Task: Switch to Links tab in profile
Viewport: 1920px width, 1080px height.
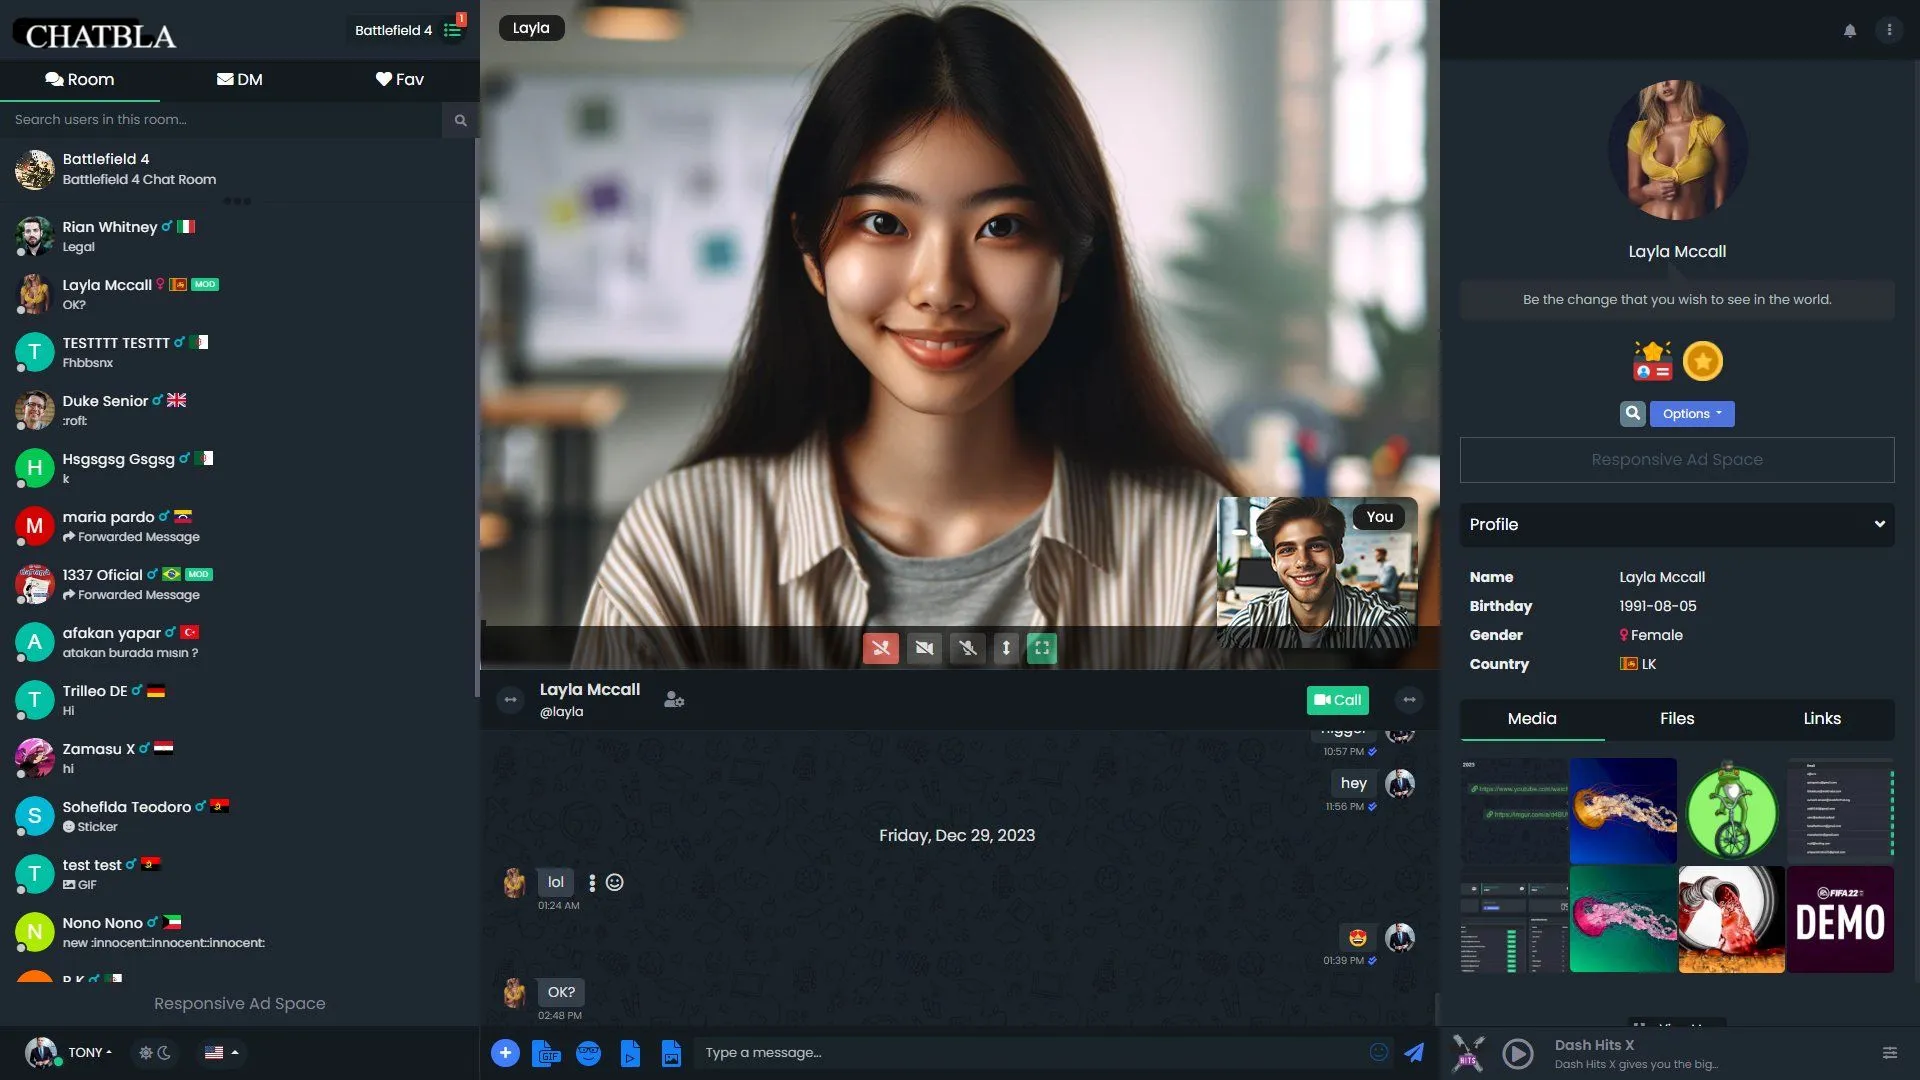Action: pyautogui.click(x=1822, y=719)
